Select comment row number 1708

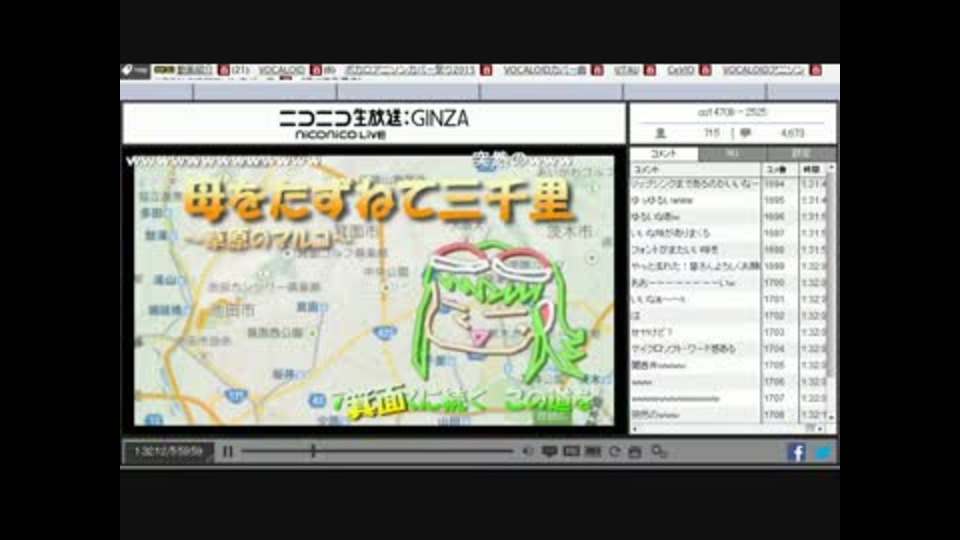[x=729, y=414]
